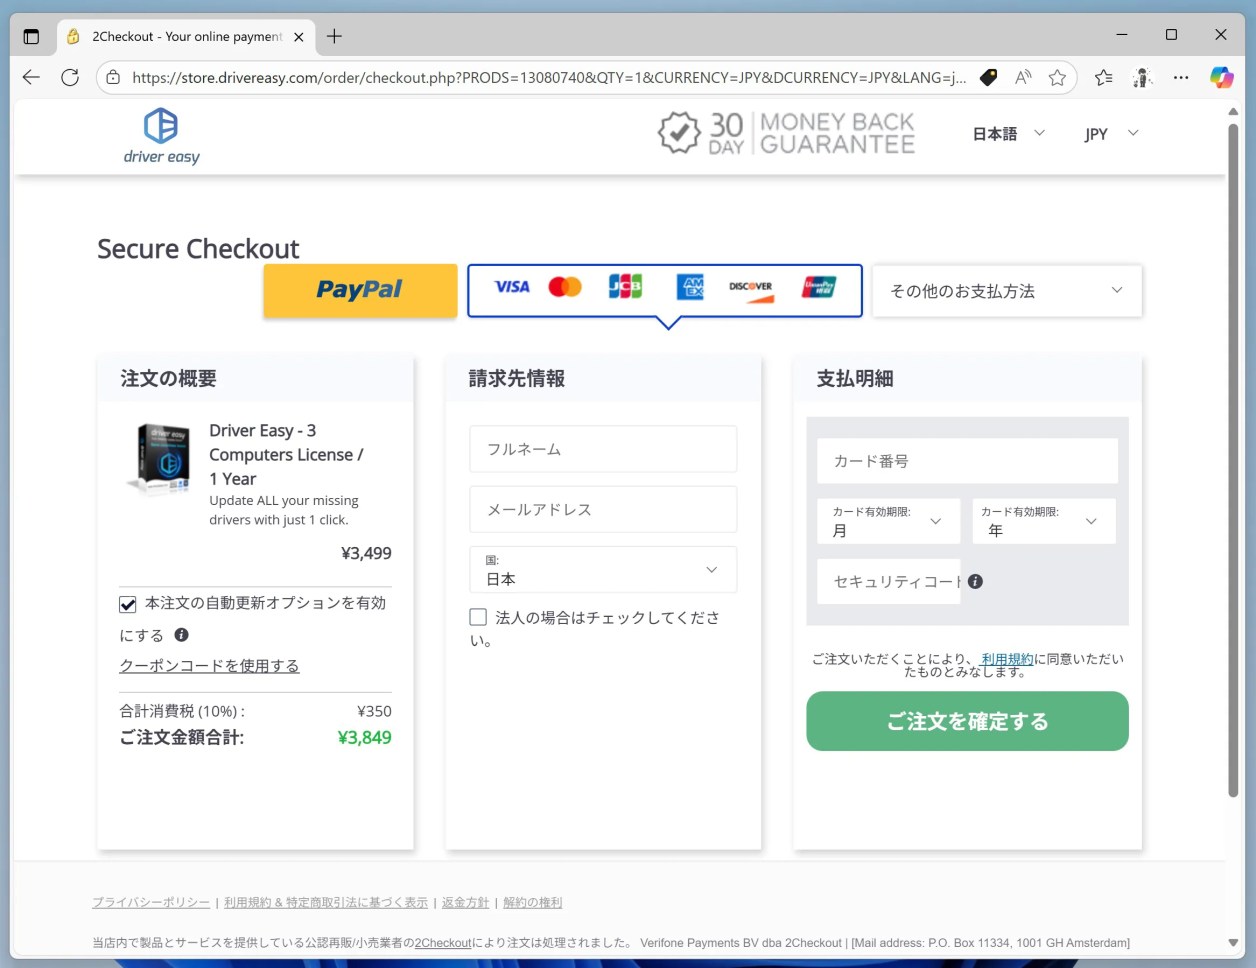Click the browser profile icon

[1142, 77]
